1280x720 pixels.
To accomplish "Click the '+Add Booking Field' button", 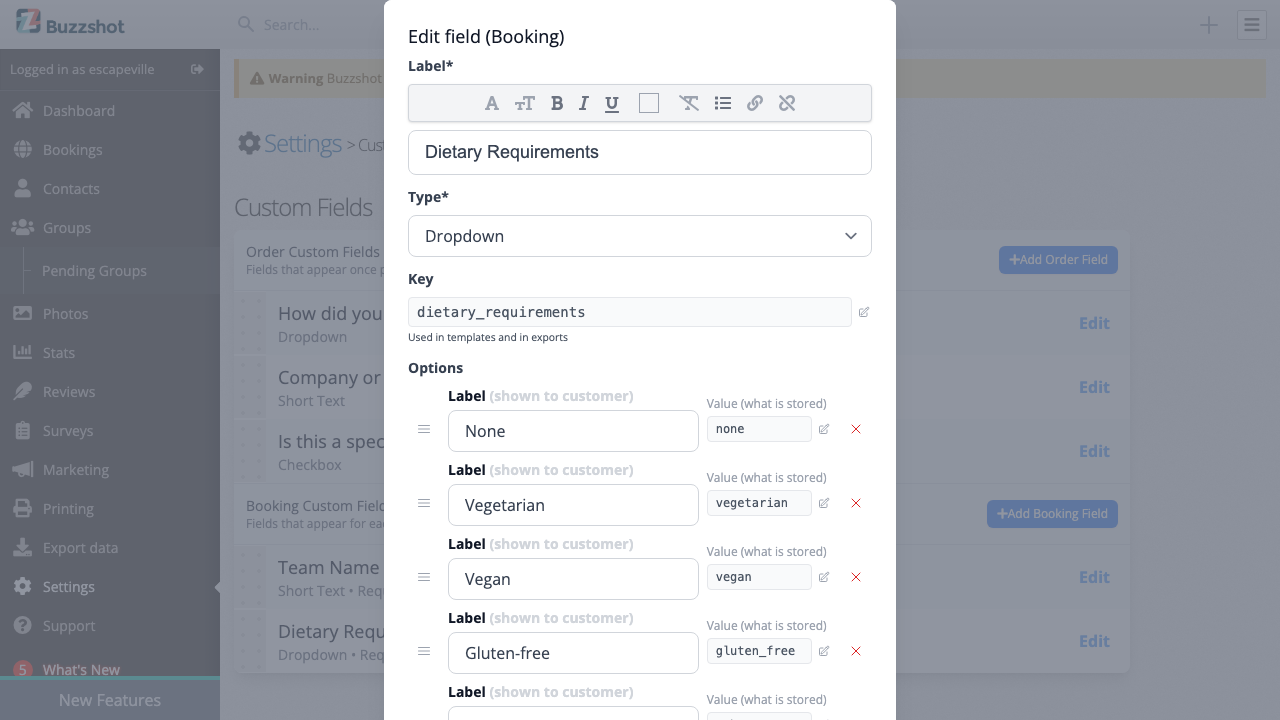I will tap(1052, 514).
